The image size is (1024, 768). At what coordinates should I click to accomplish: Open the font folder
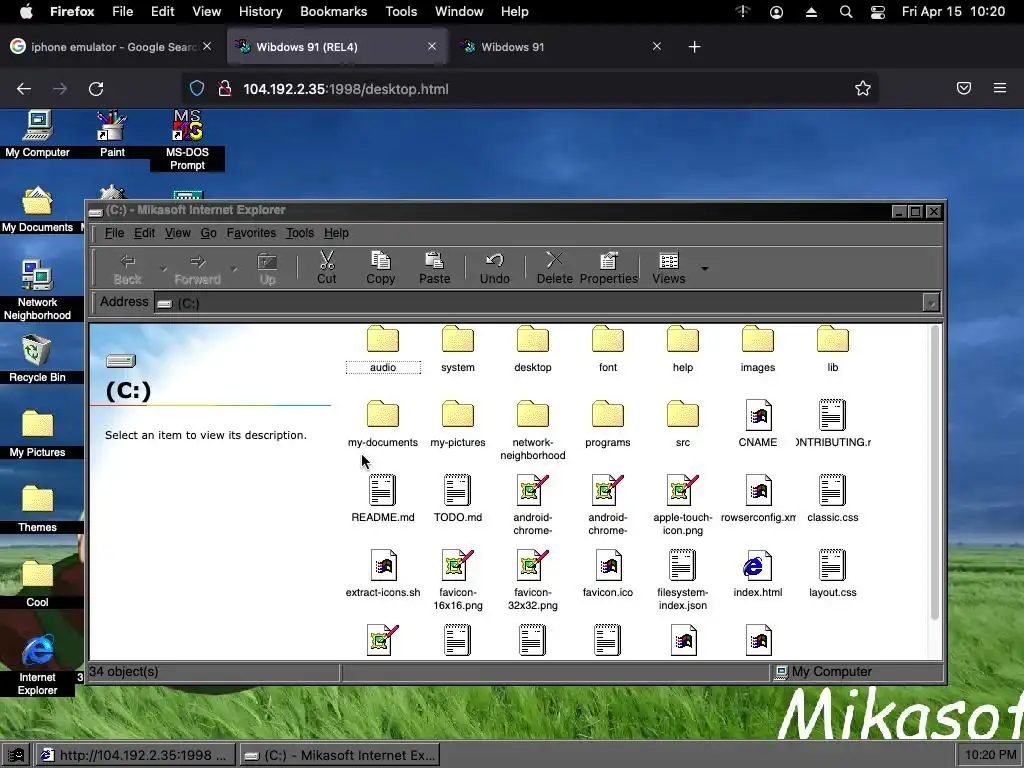pyautogui.click(x=607, y=349)
